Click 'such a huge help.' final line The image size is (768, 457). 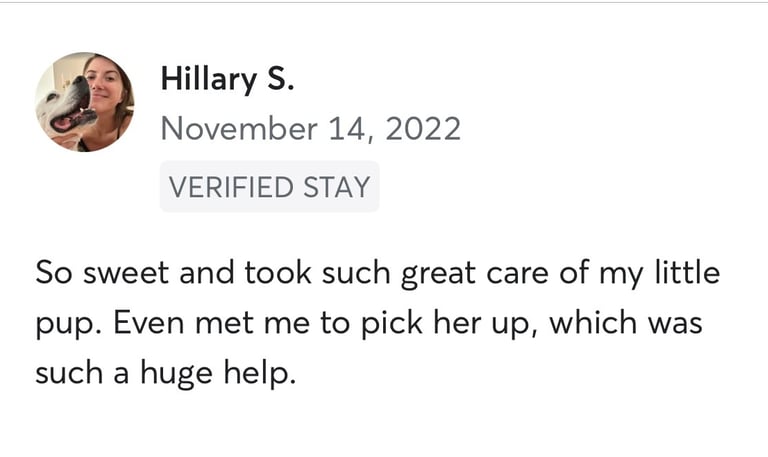(166, 374)
